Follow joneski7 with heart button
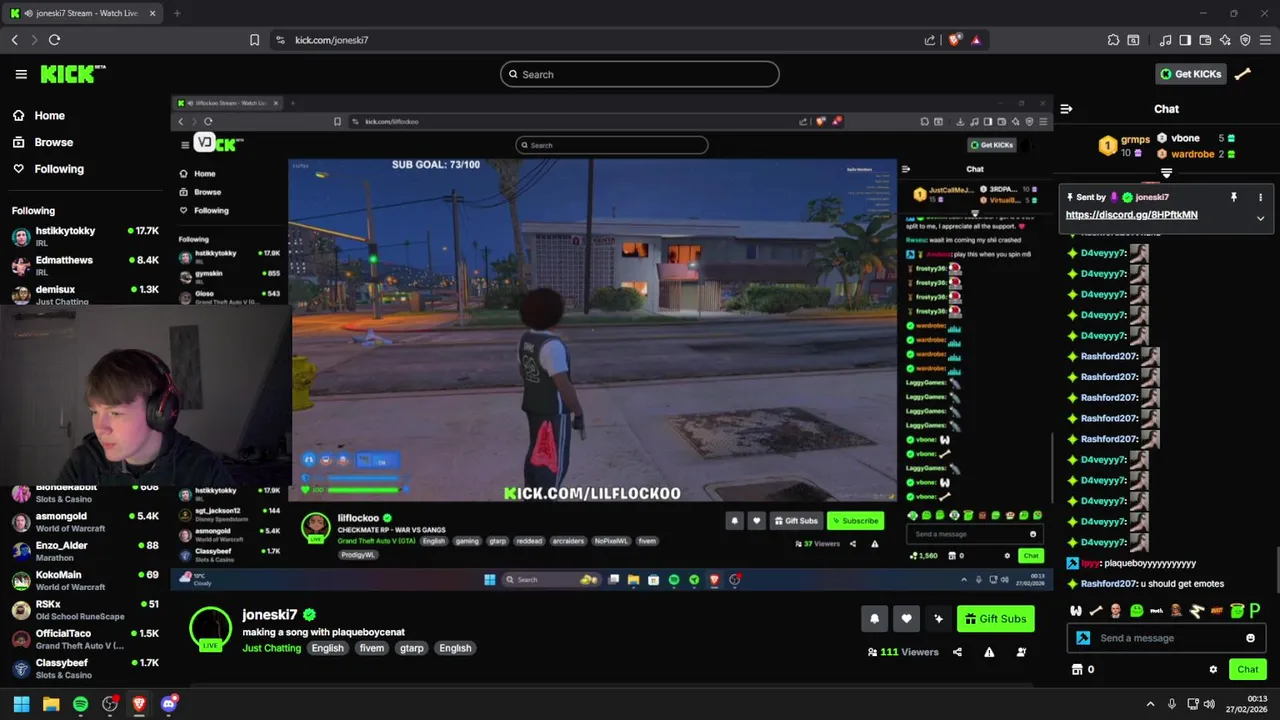Screen dimensions: 1280x720 [x=906, y=619]
